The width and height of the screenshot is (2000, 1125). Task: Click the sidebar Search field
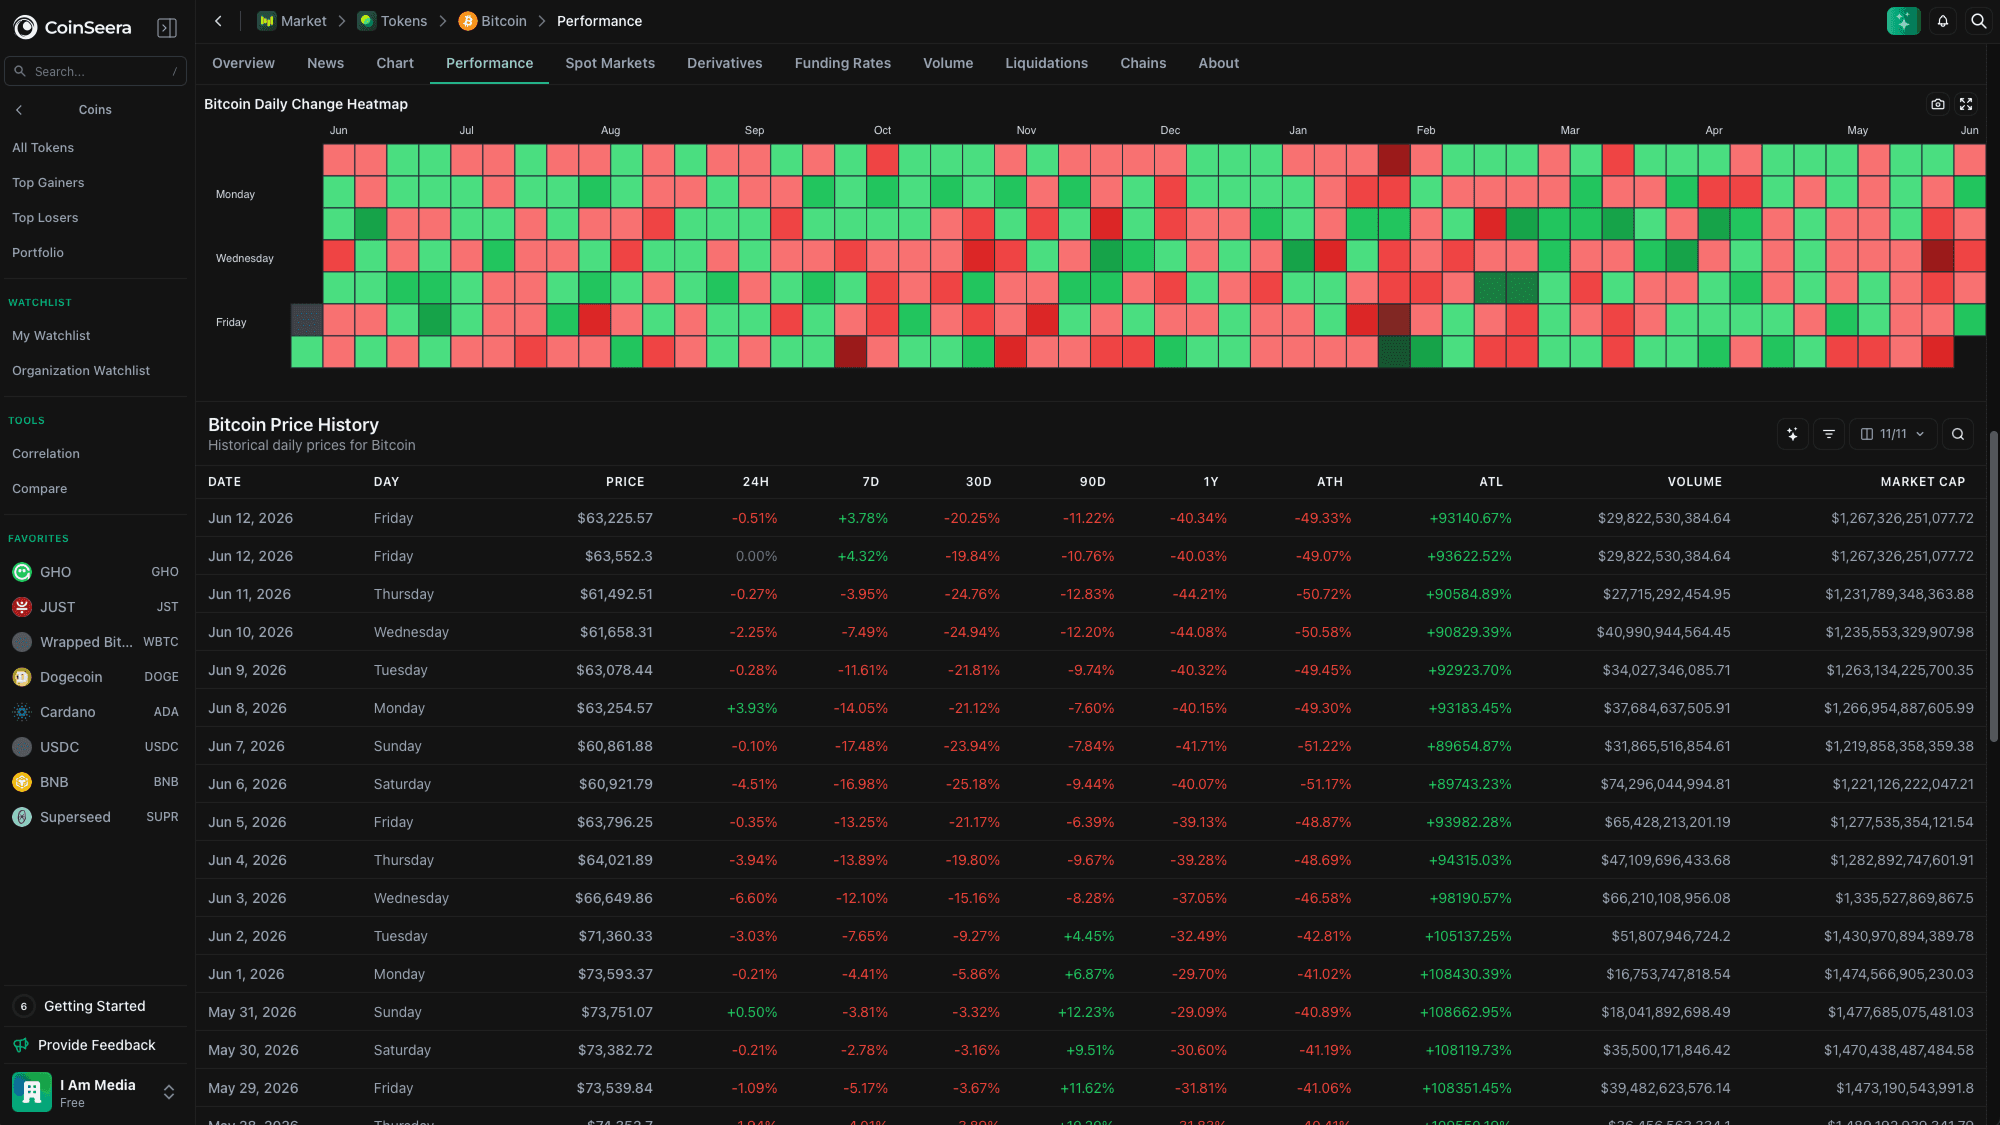tap(95, 71)
